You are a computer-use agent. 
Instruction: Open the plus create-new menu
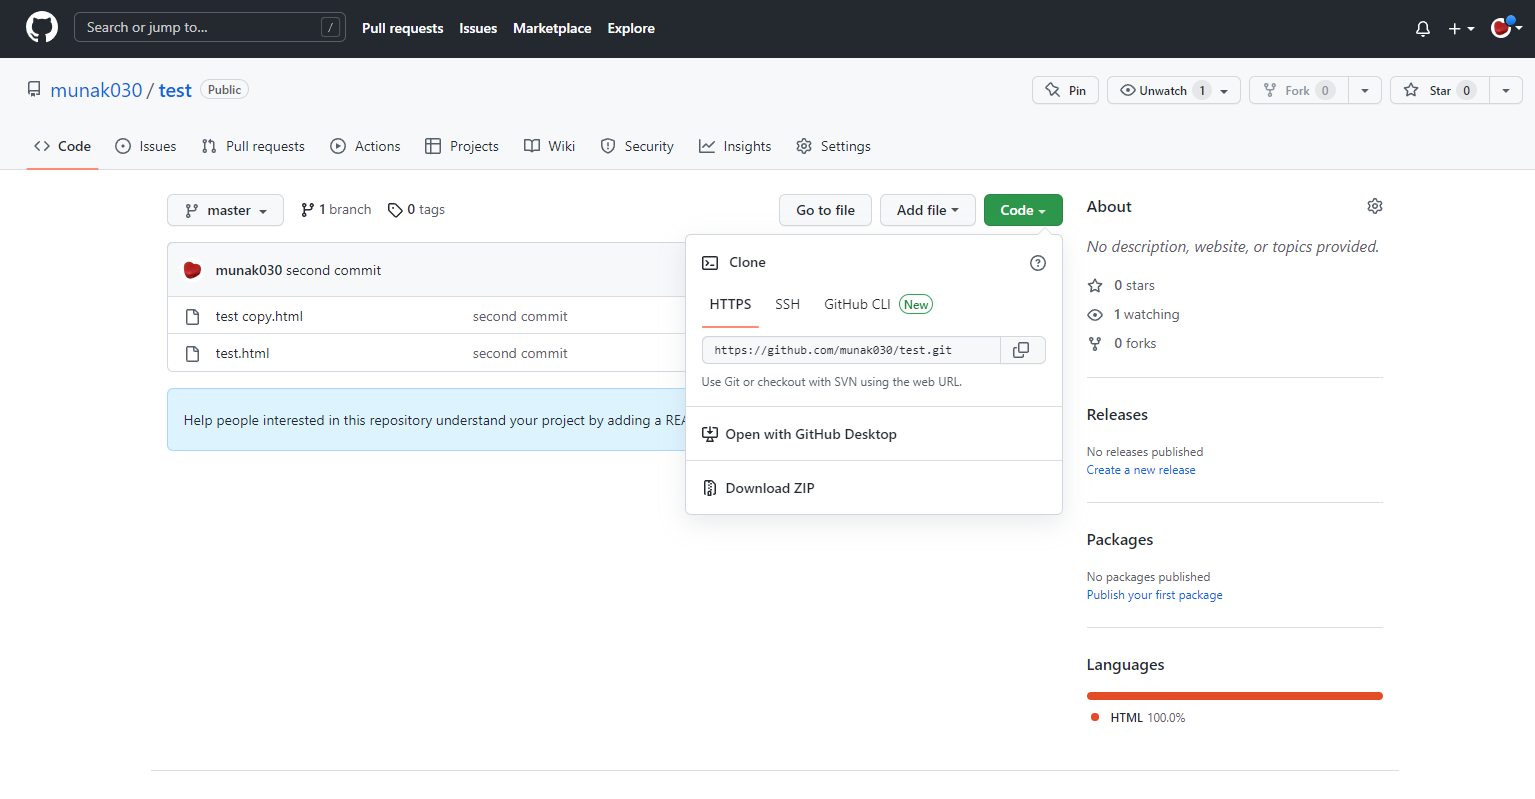(x=1461, y=29)
